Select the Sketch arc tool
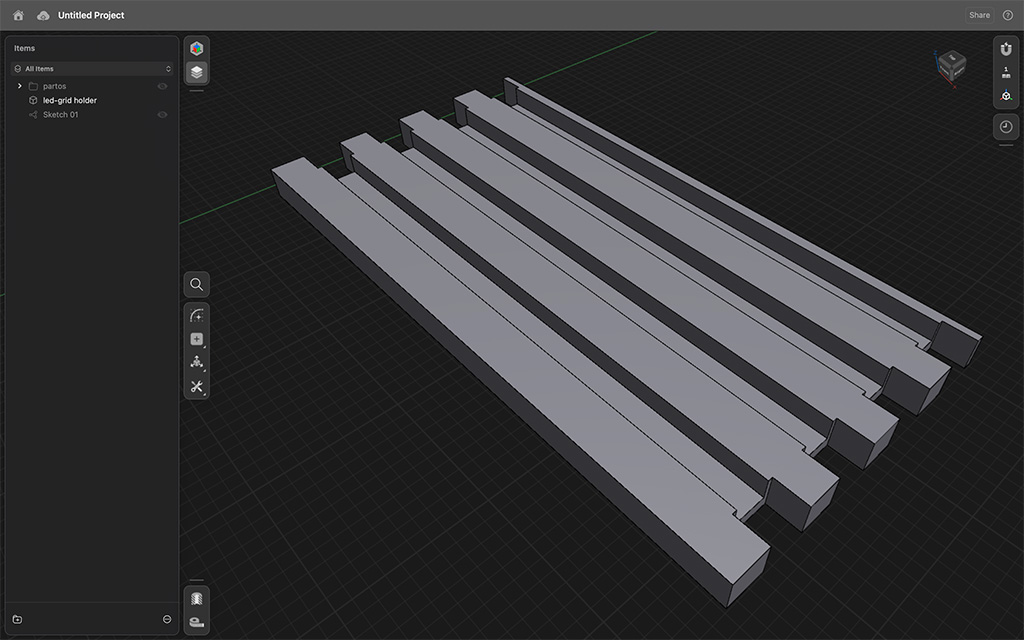The height and width of the screenshot is (640, 1024). [x=197, y=315]
